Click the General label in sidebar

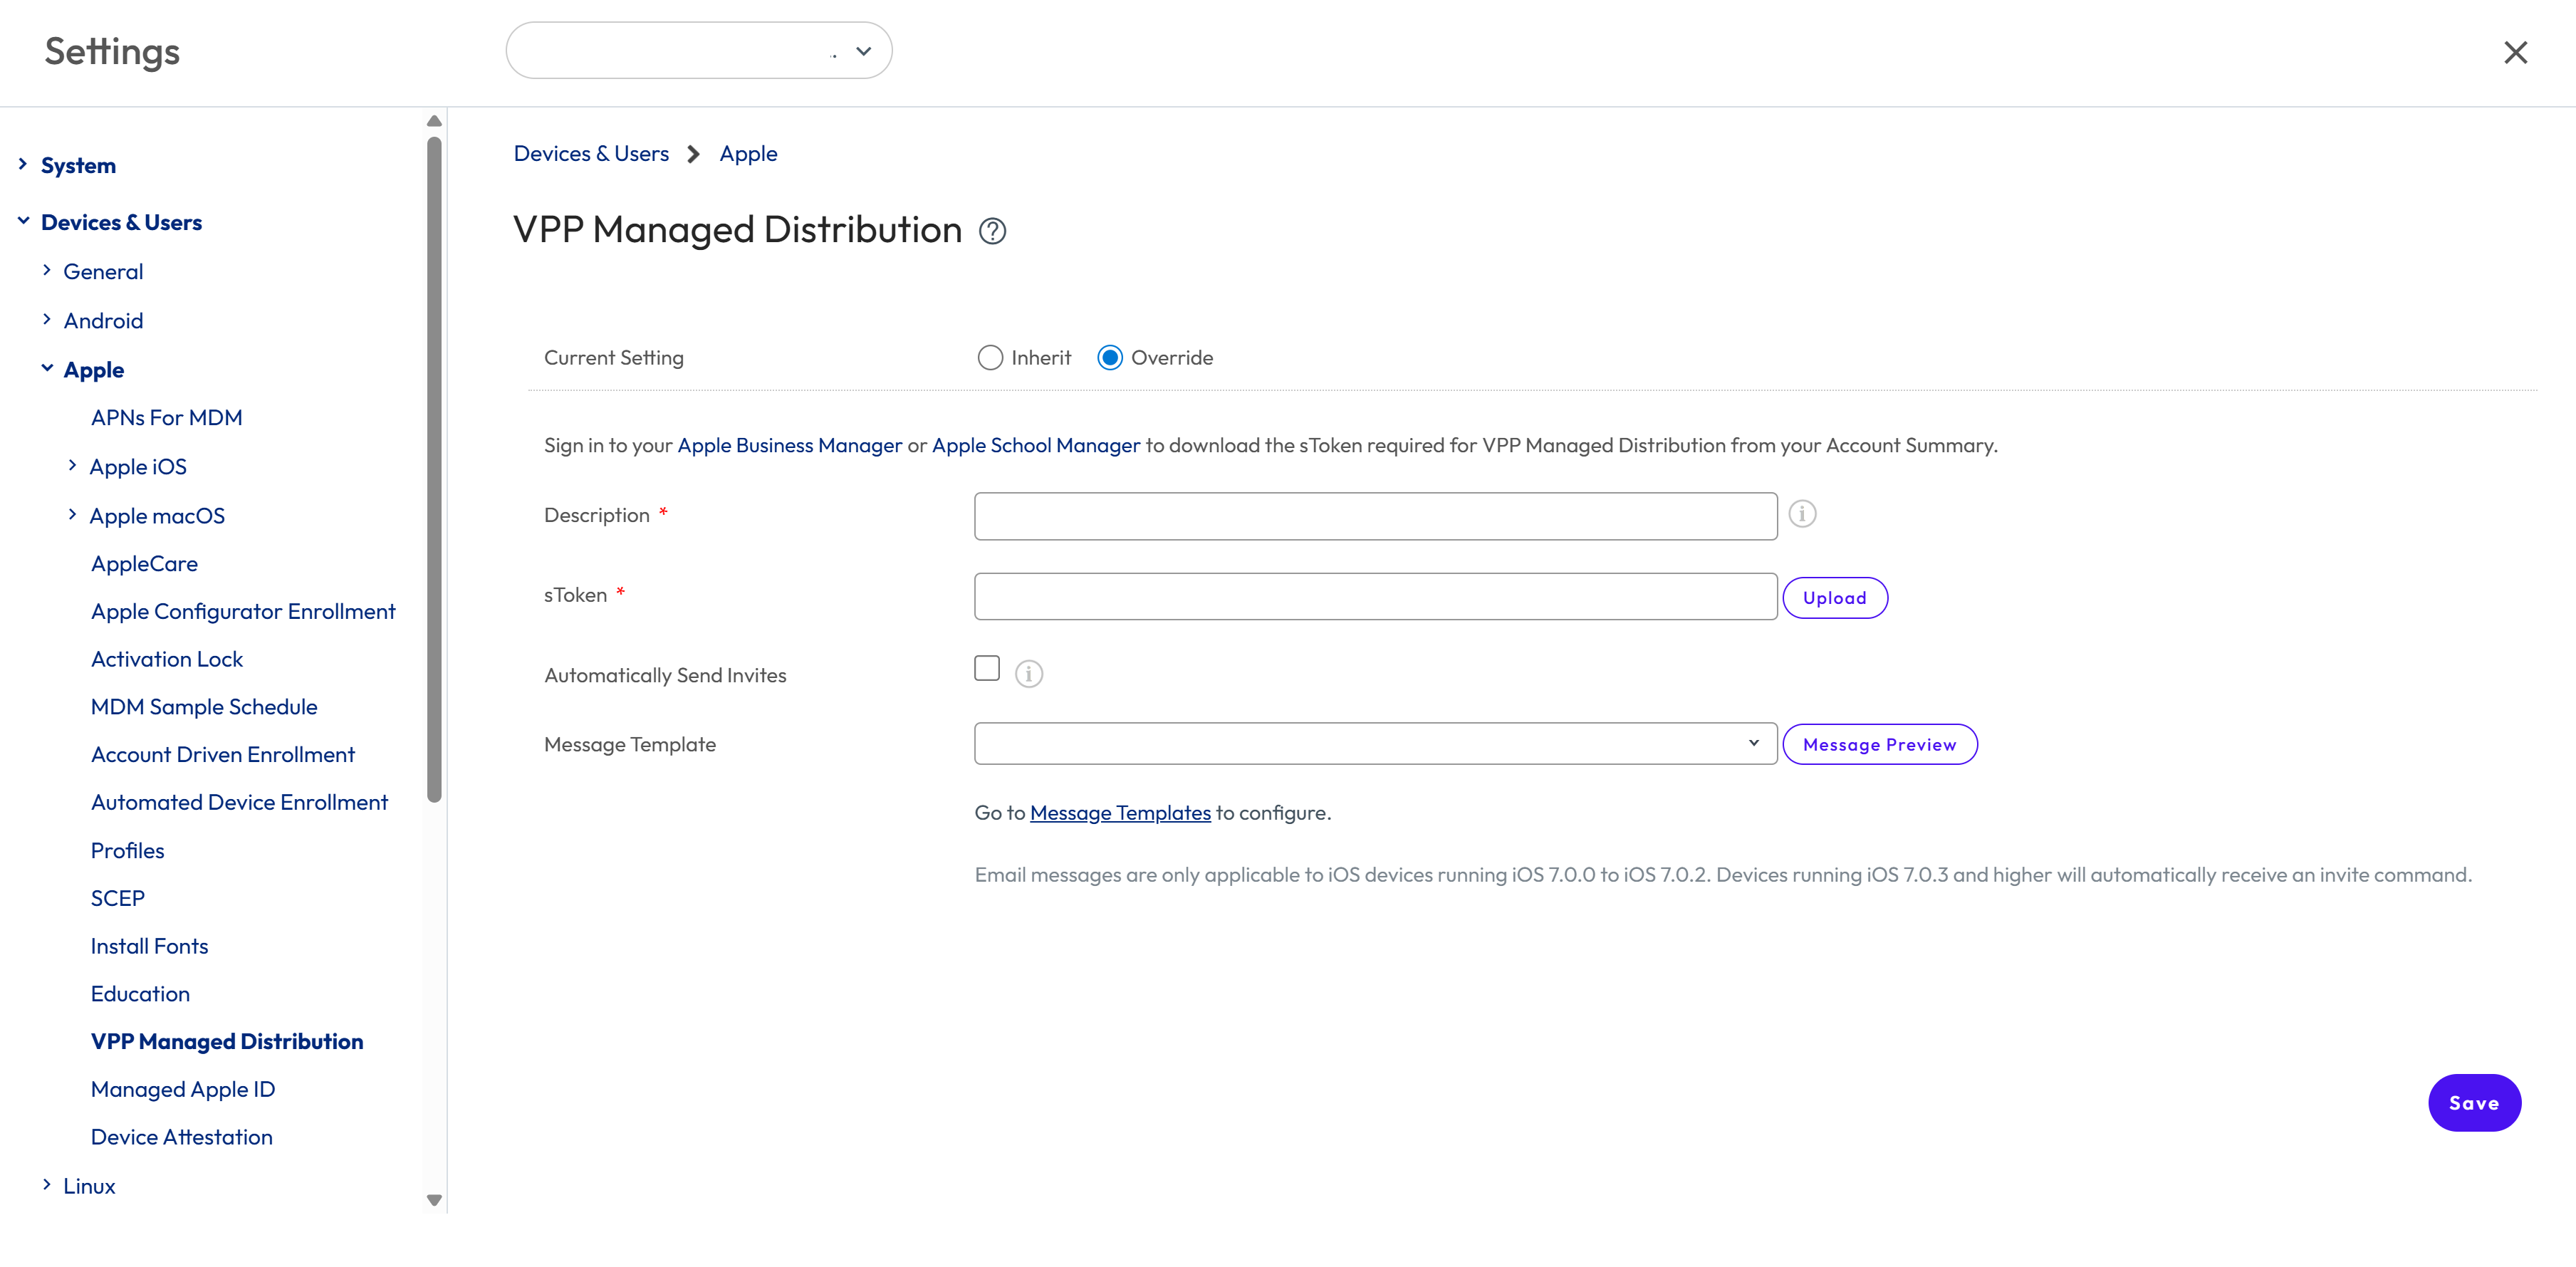pyautogui.click(x=103, y=272)
